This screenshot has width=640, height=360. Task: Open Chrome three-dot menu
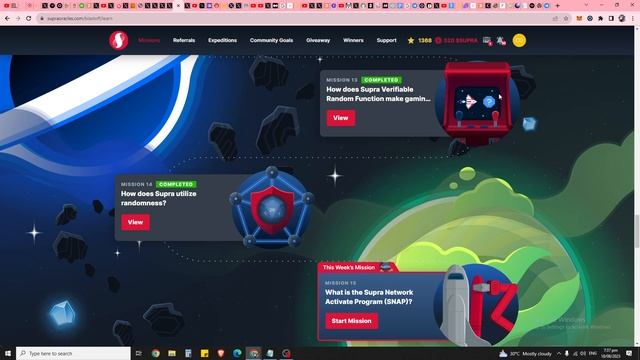(633, 18)
